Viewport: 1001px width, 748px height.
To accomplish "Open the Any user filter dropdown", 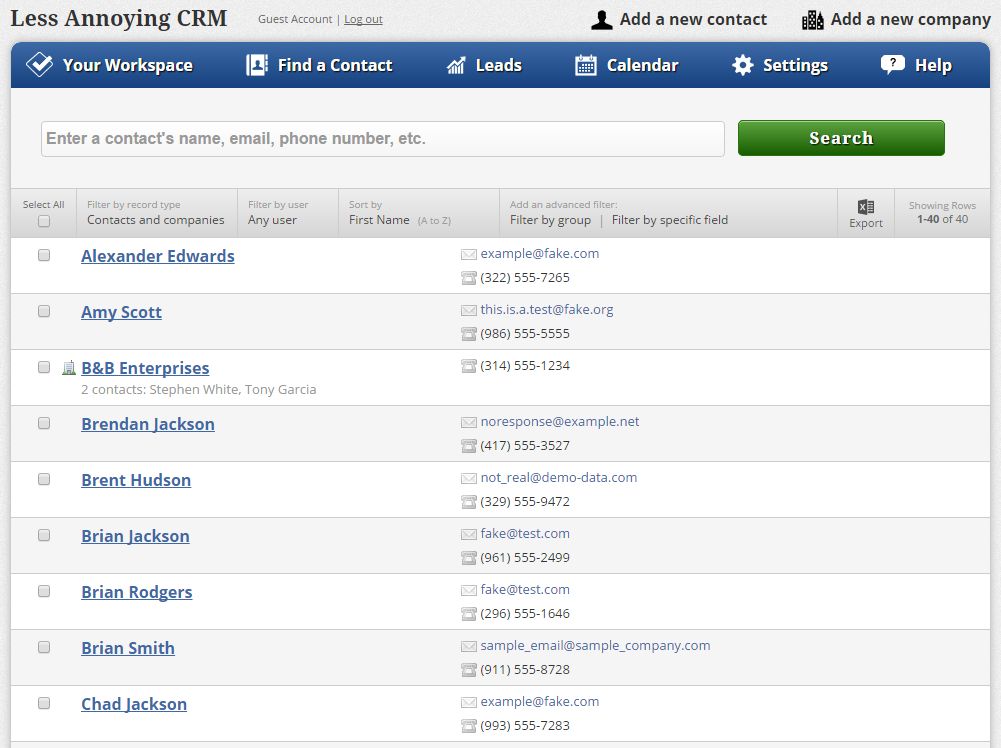I will point(273,220).
